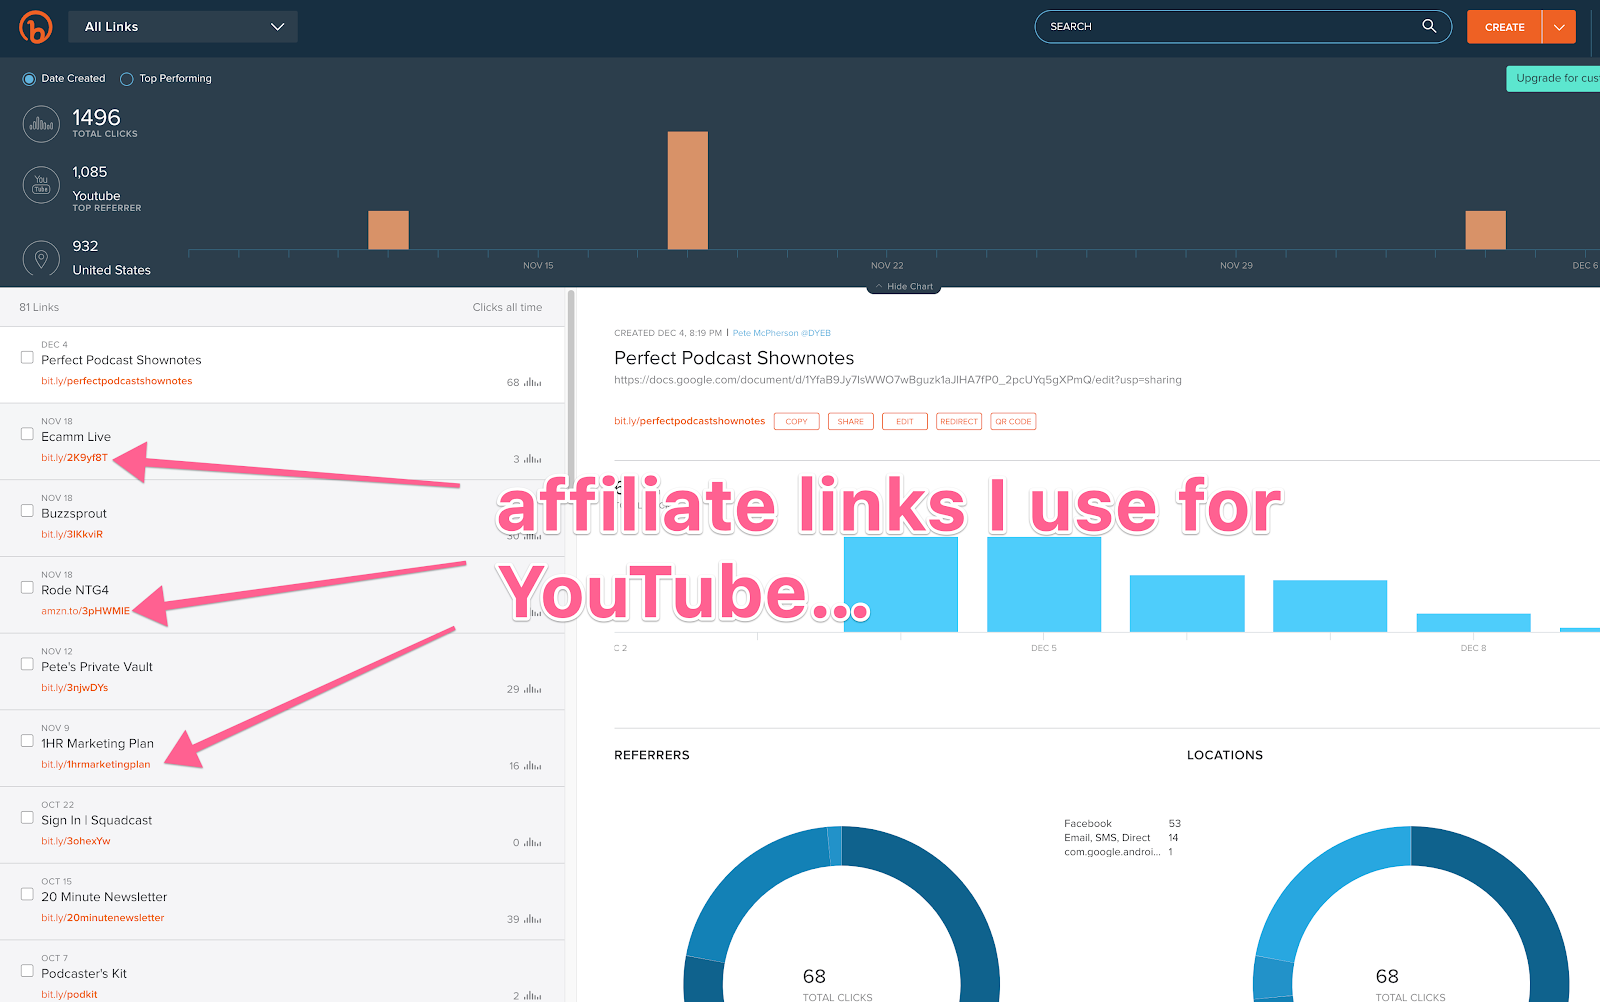This screenshot has height=1002, width=1600.
Task: Open the bit.ly/3lKkviR short link
Action: (x=72, y=535)
